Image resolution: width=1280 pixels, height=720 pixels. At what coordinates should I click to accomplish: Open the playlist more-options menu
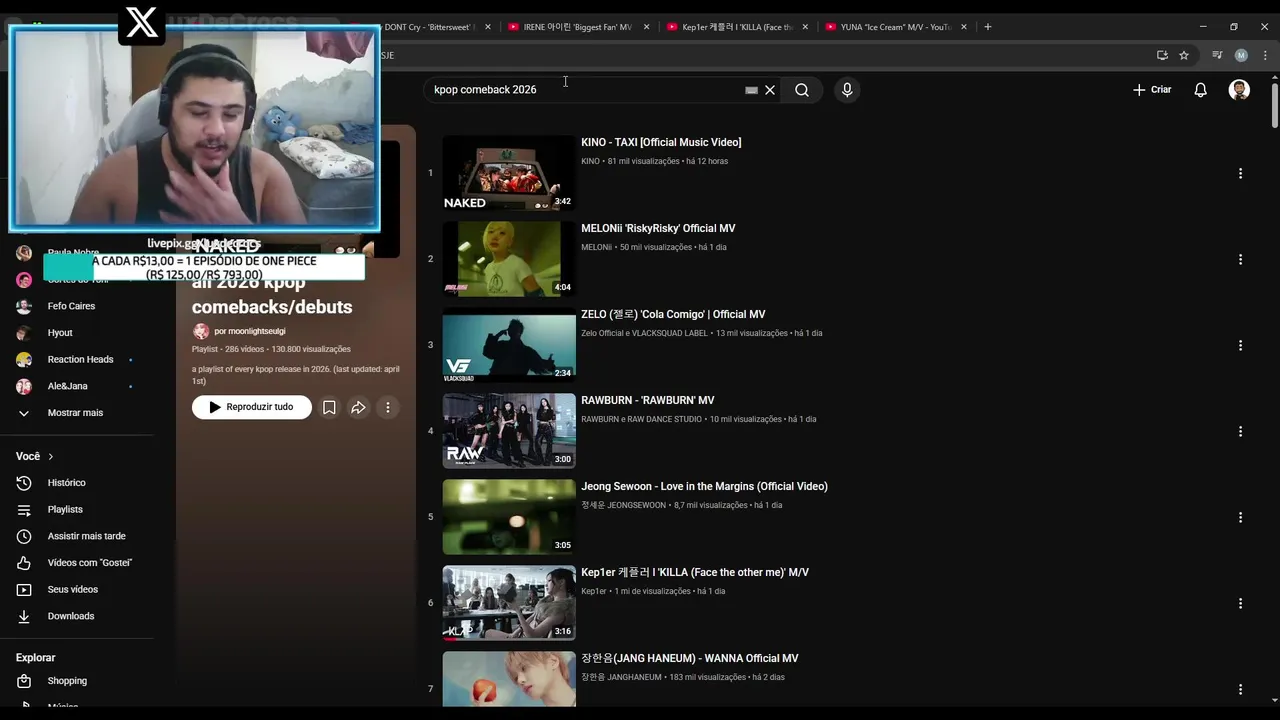click(x=388, y=407)
